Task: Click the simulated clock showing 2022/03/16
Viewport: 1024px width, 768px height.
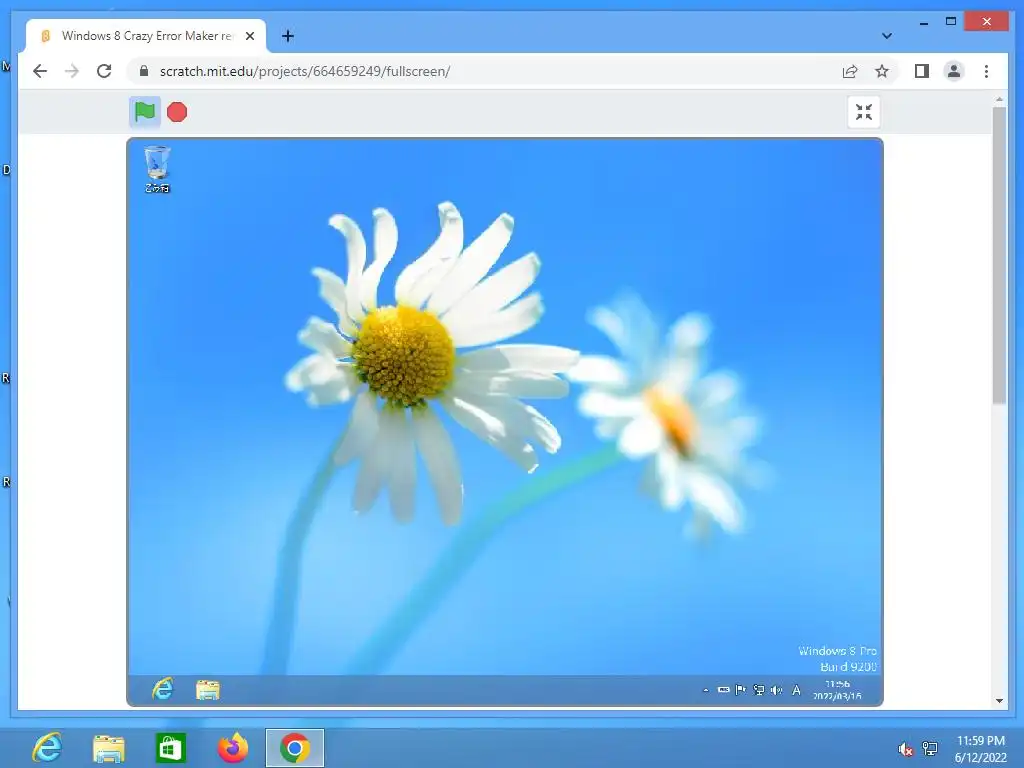Action: [837, 690]
